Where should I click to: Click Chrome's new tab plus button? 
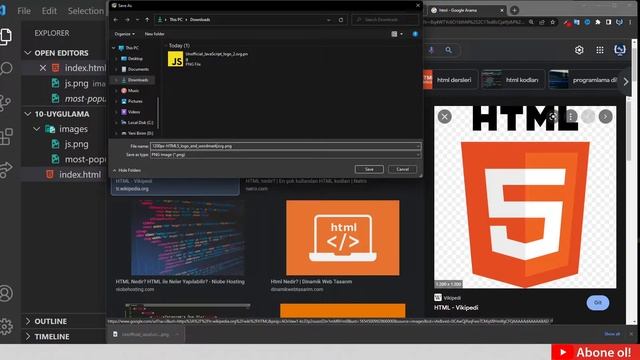[x=514, y=10]
